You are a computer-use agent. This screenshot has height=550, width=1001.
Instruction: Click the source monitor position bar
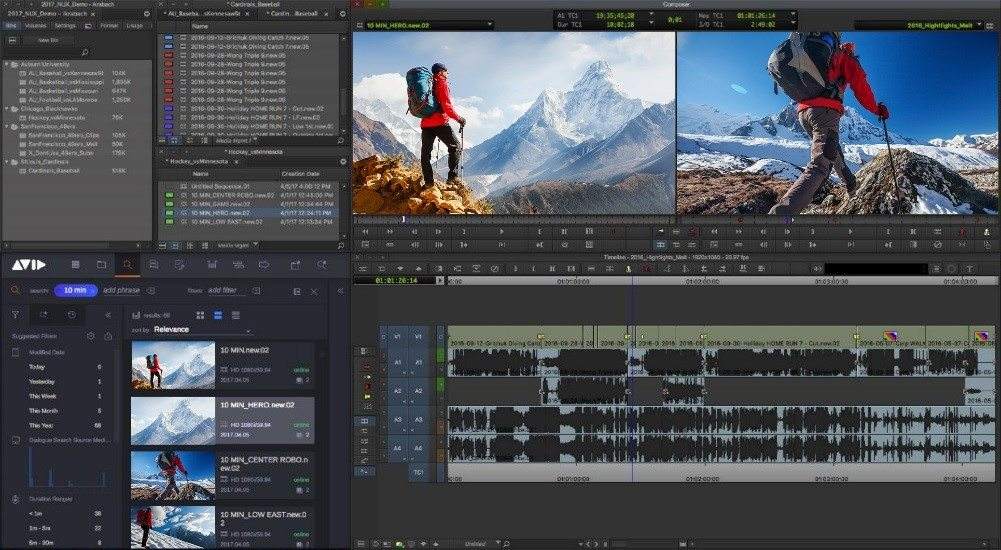coord(514,219)
